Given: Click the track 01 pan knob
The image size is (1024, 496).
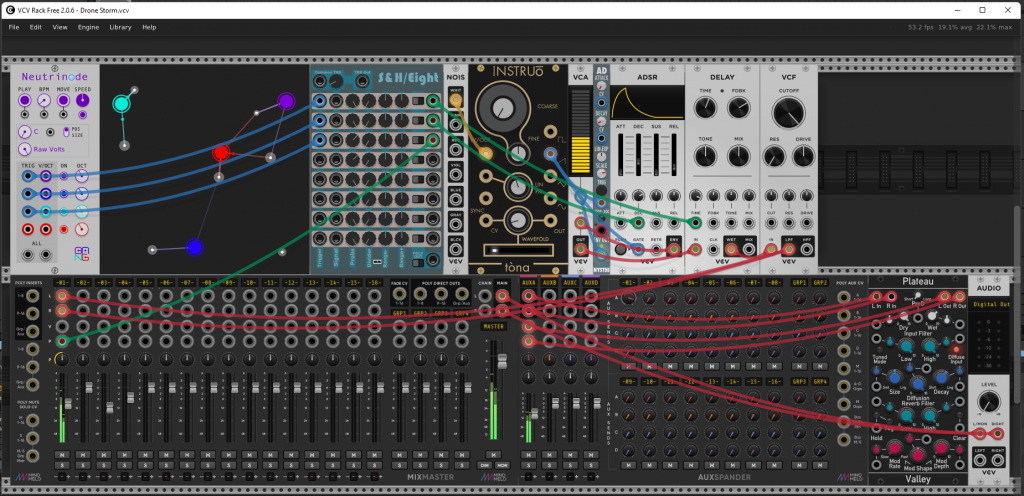Looking at the screenshot, I should click(62, 359).
